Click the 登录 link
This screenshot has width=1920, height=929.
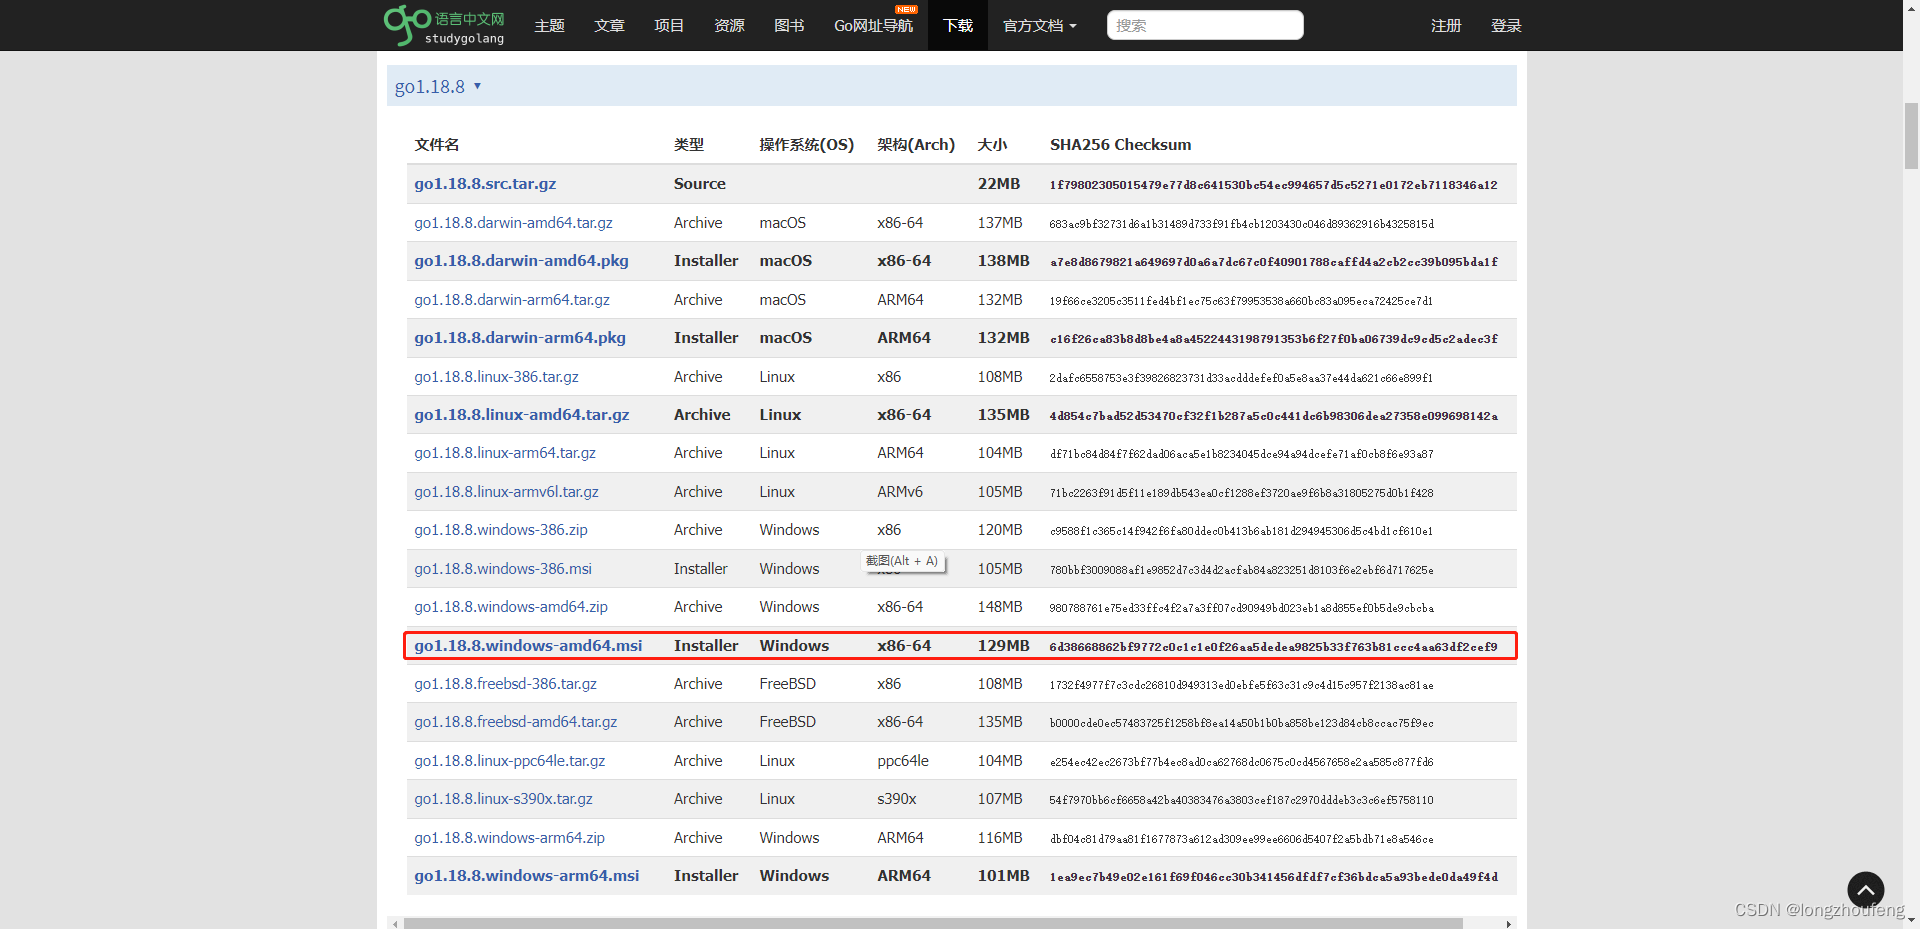coord(1506,25)
